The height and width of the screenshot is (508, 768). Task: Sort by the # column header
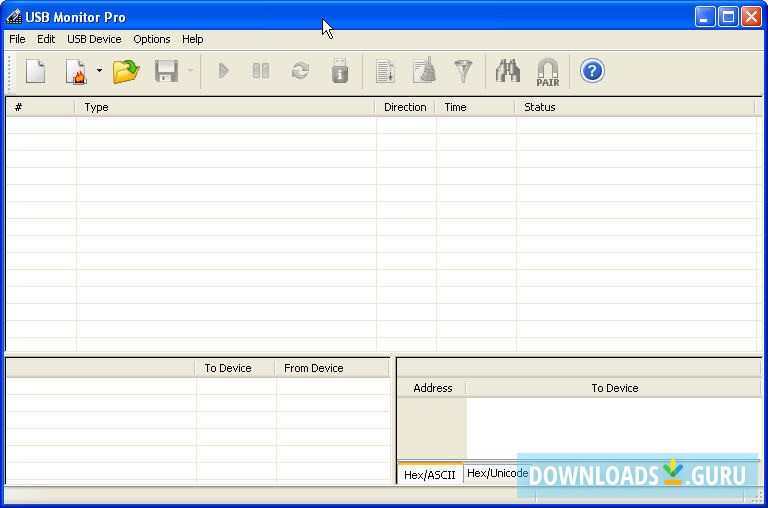point(41,107)
